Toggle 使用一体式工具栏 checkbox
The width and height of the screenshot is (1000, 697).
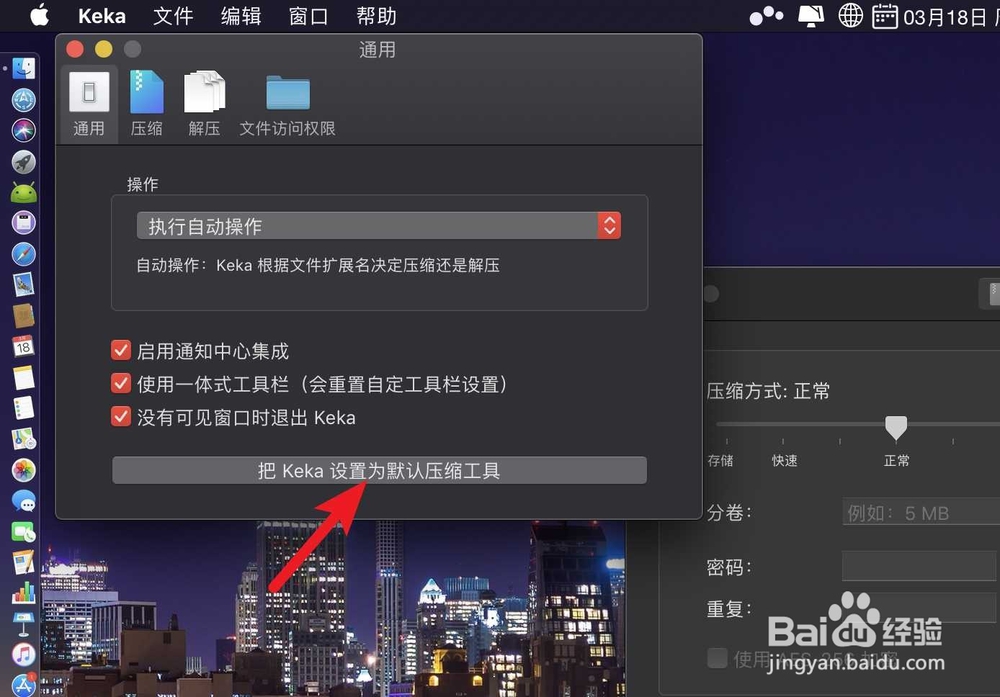coord(121,383)
